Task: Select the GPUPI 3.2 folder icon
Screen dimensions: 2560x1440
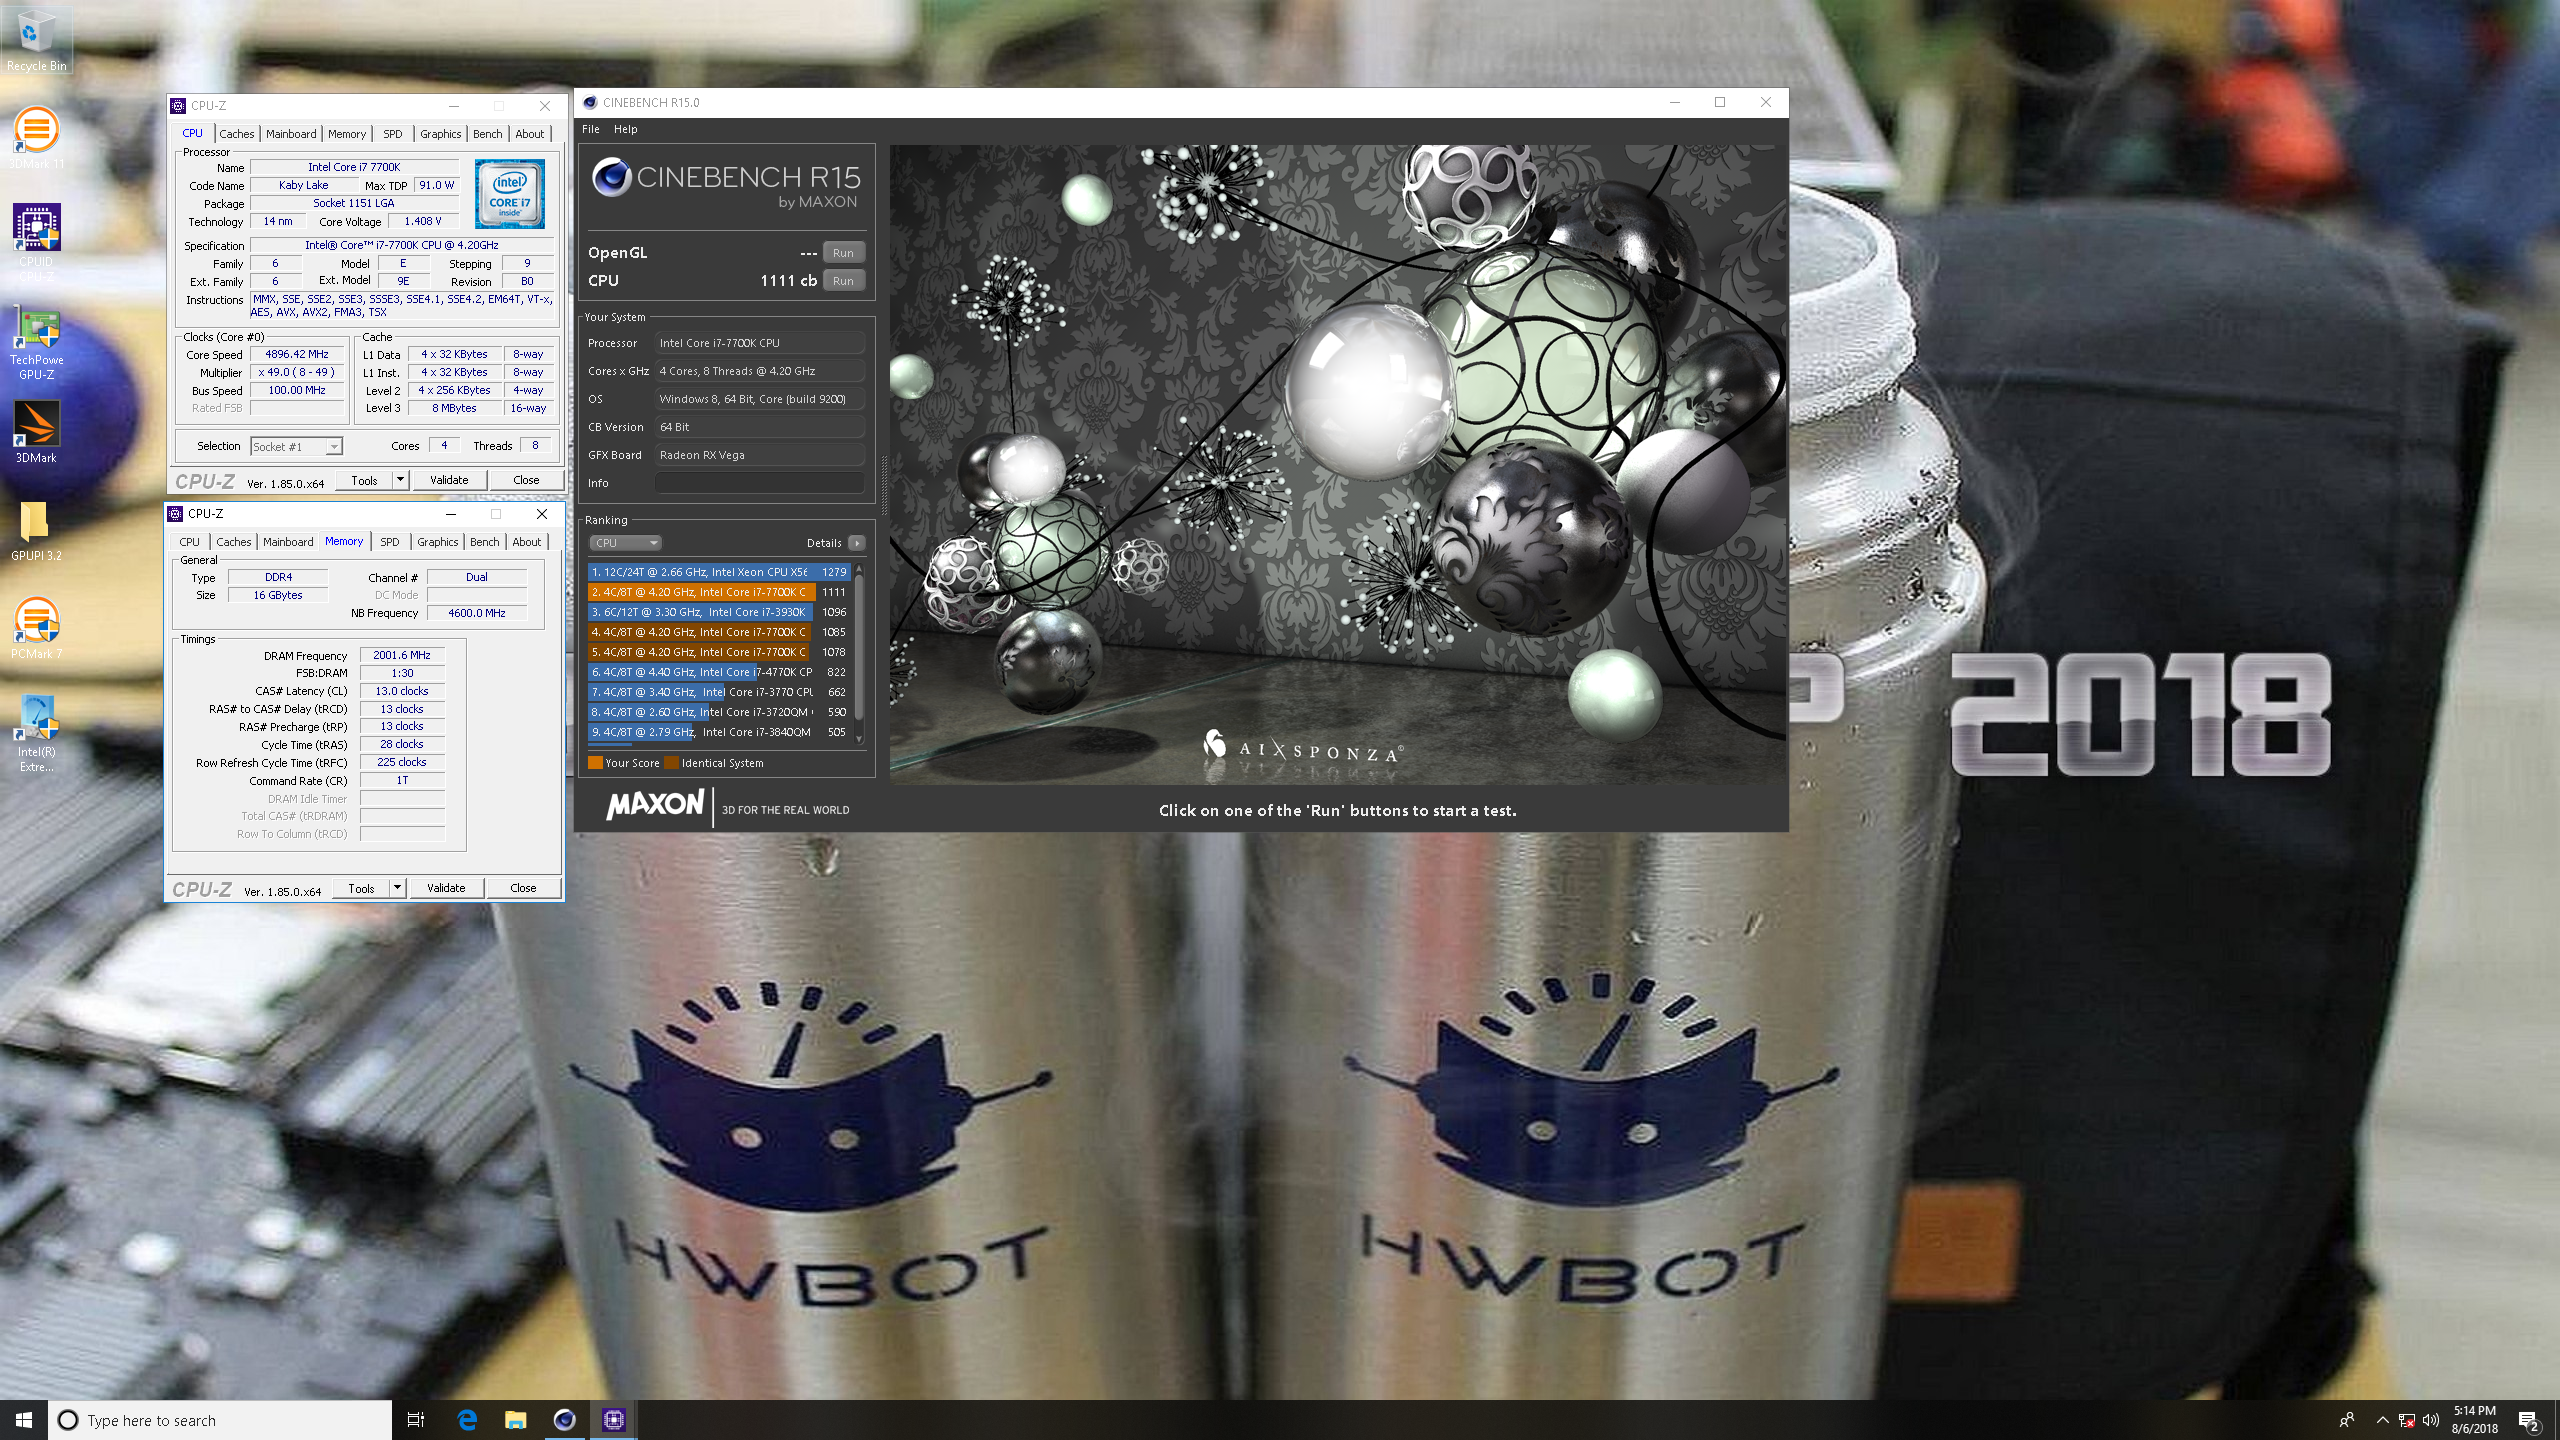Action: click(x=36, y=530)
